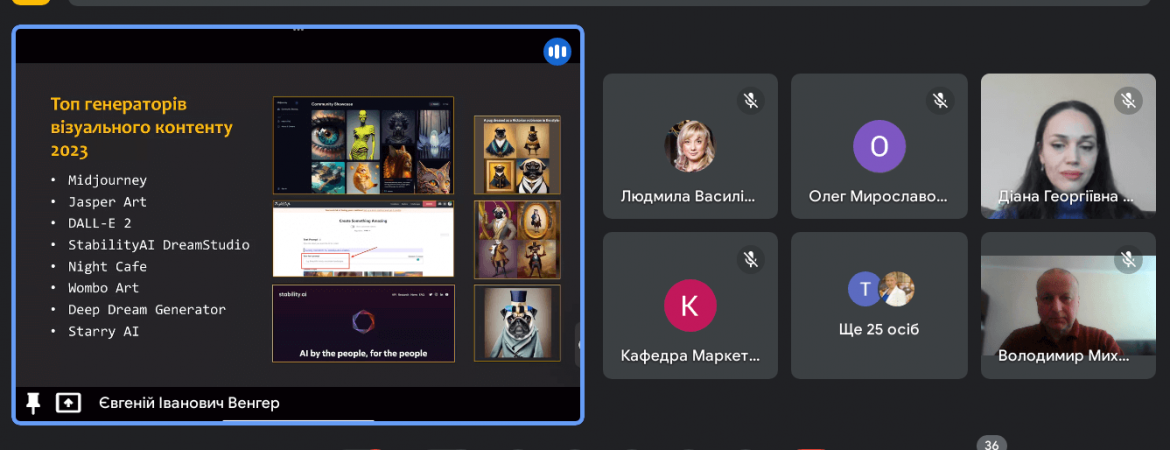Click the stacked avatars above 'Ще 25 осіб'

(880, 290)
